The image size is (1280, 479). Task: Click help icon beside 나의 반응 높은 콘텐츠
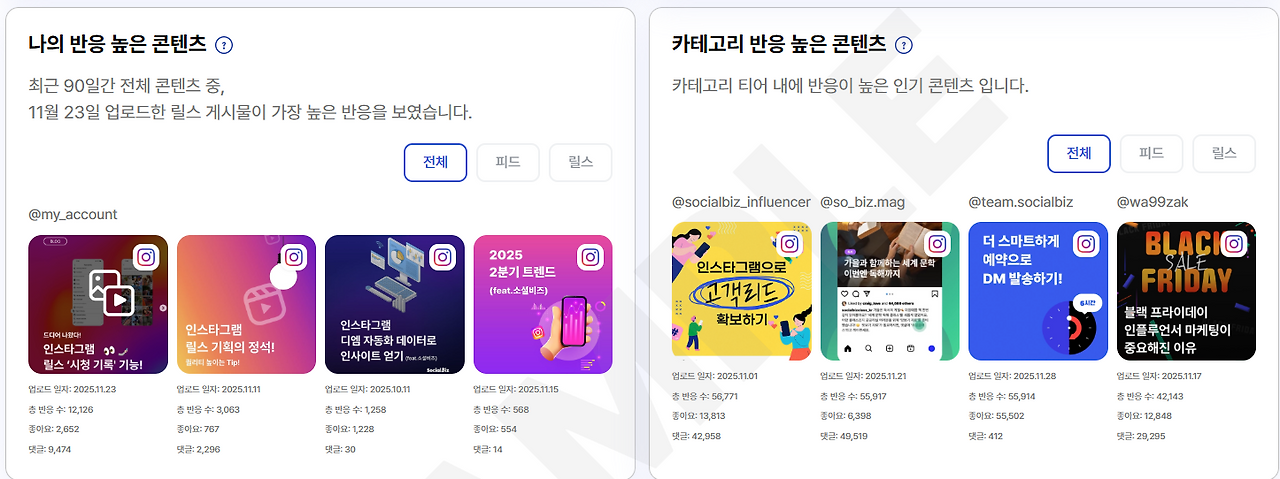(224, 45)
